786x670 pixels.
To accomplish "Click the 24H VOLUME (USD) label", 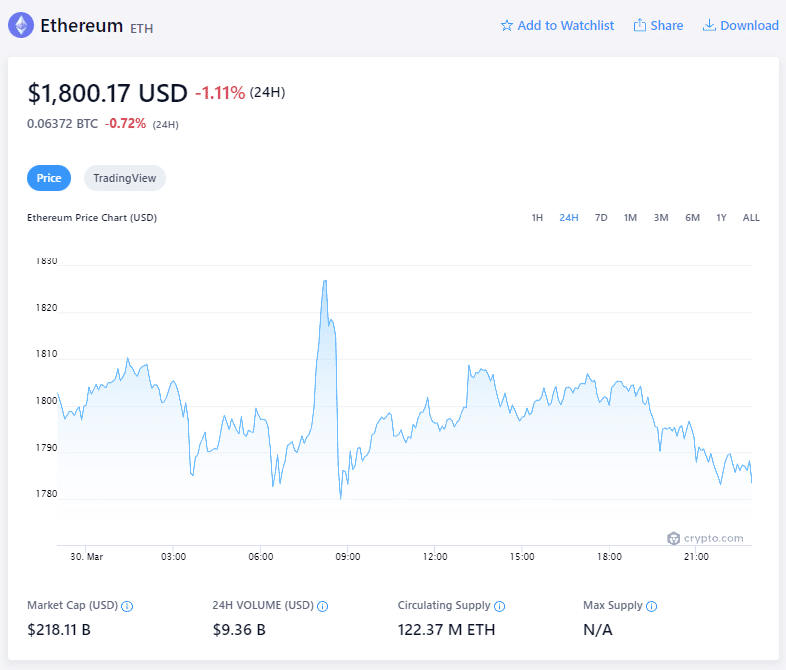I will [263, 605].
